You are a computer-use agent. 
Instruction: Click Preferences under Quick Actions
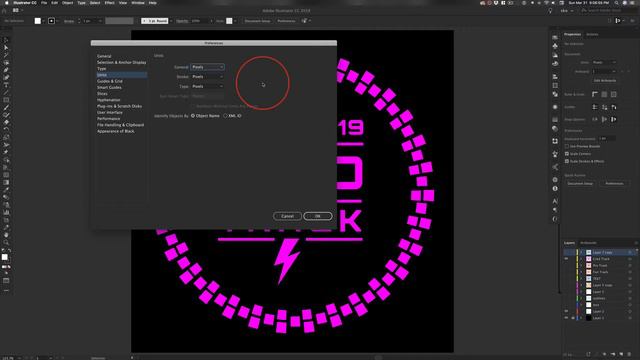614,184
